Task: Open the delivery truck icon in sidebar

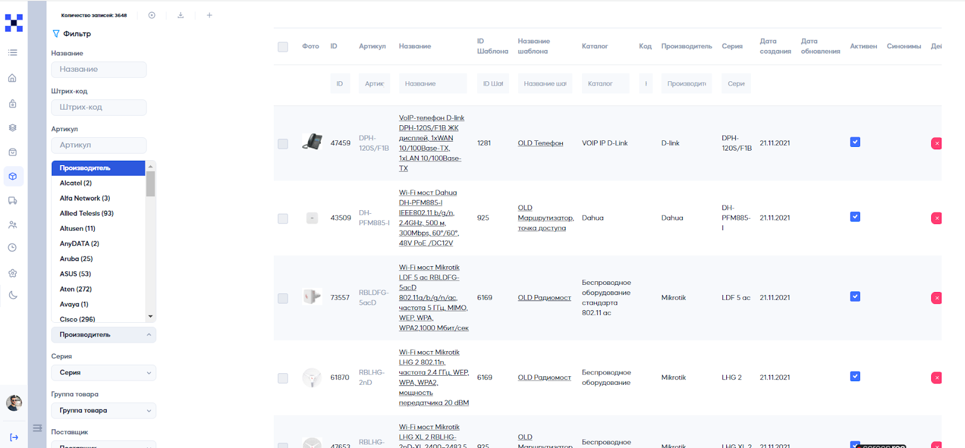Action: (13, 201)
